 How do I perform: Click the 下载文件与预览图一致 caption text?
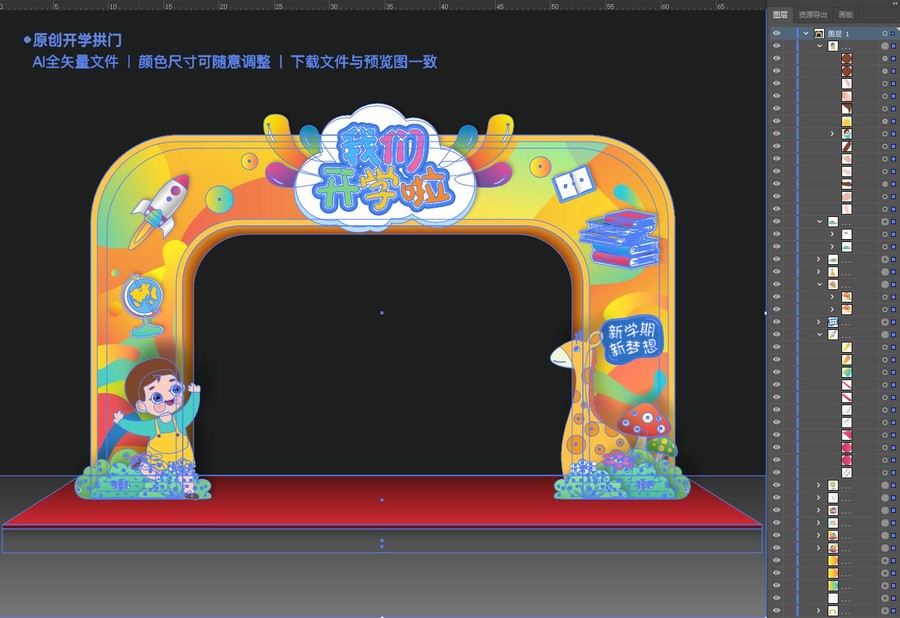tap(364, 61)
